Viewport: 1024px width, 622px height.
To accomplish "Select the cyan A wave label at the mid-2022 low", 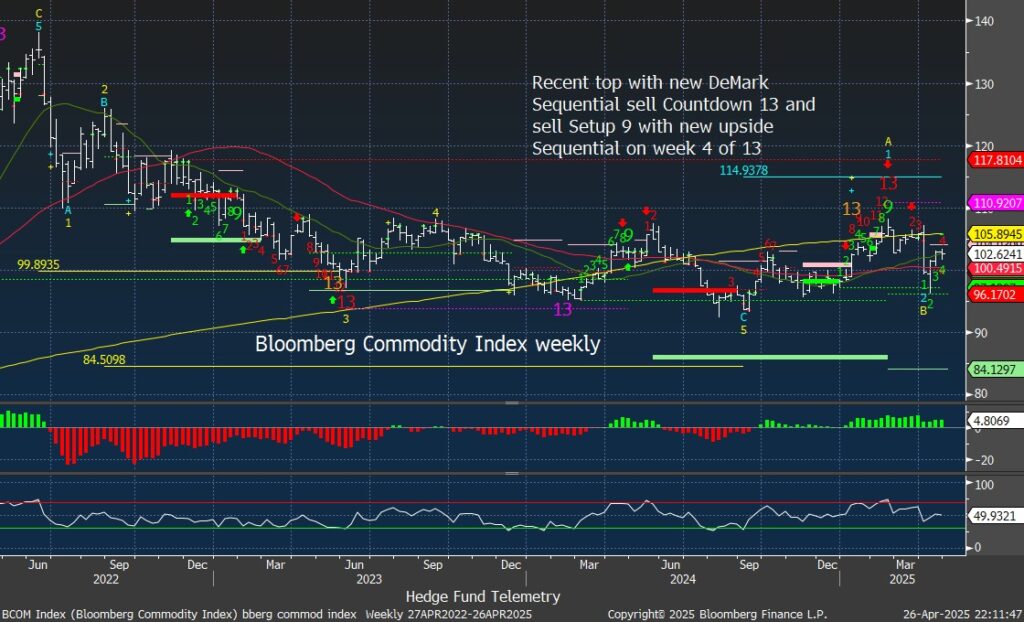I will [x=68, y=210].
